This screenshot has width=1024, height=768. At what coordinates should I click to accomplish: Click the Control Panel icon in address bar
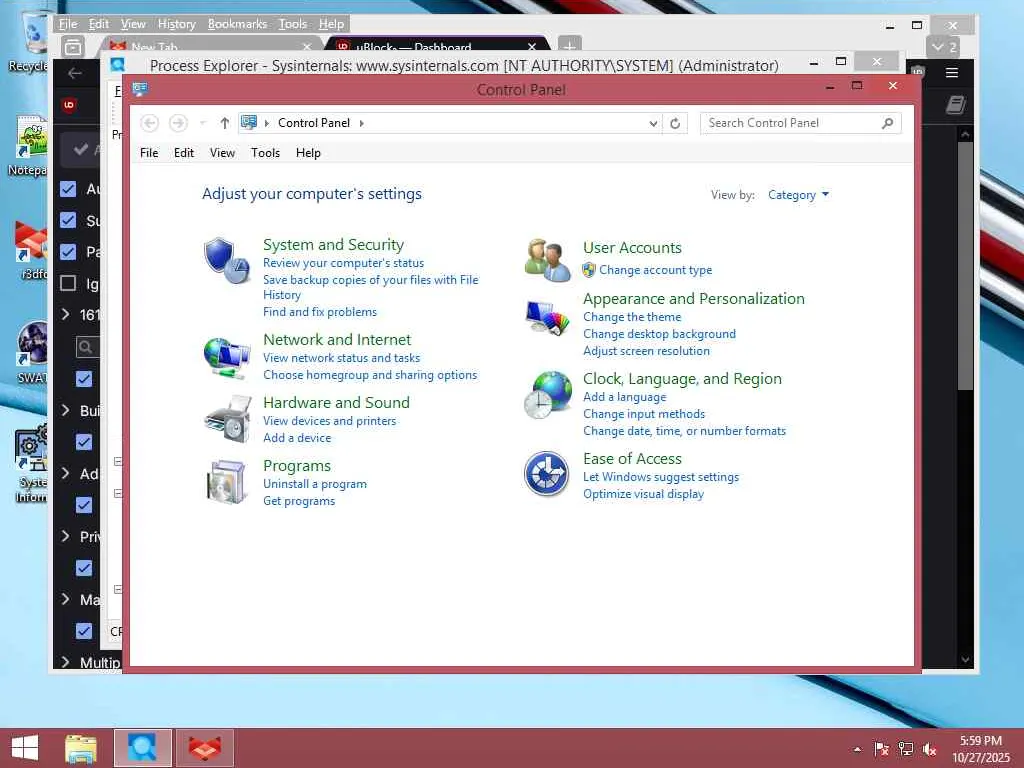(249, 122)
